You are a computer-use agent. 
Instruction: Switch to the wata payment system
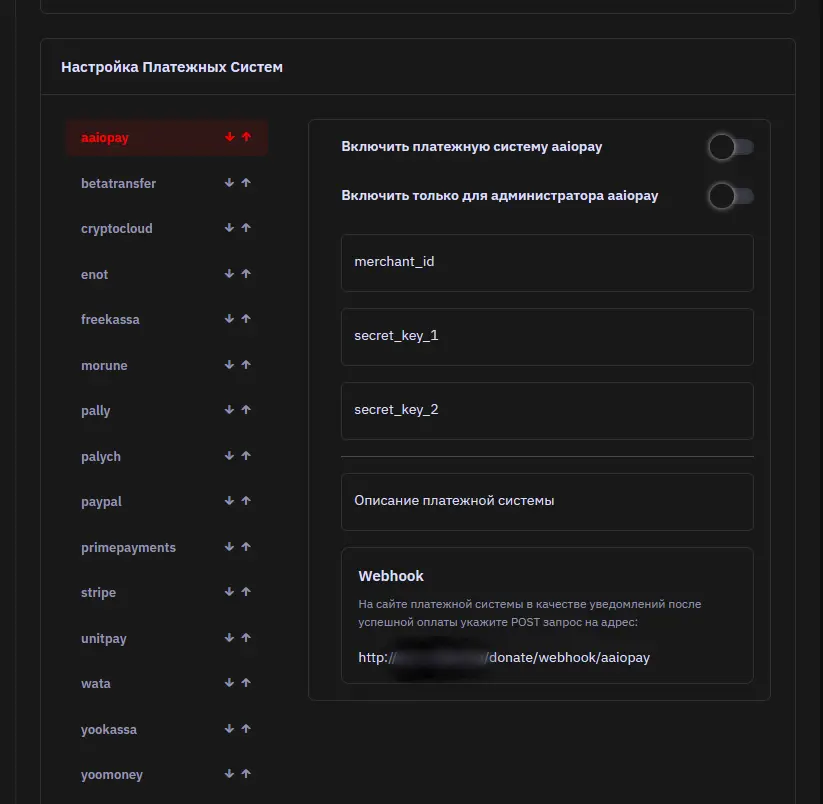[x=96, y=684]
